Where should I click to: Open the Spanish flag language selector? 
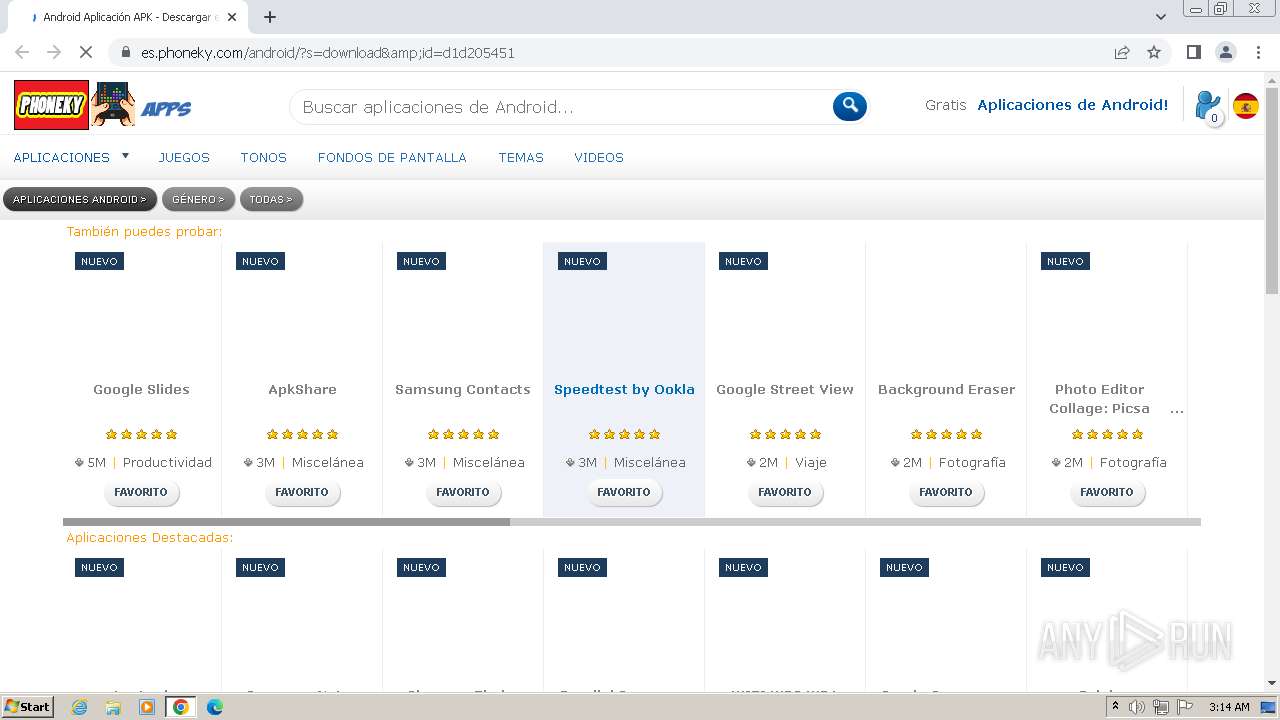click(x=1246, y=106)
